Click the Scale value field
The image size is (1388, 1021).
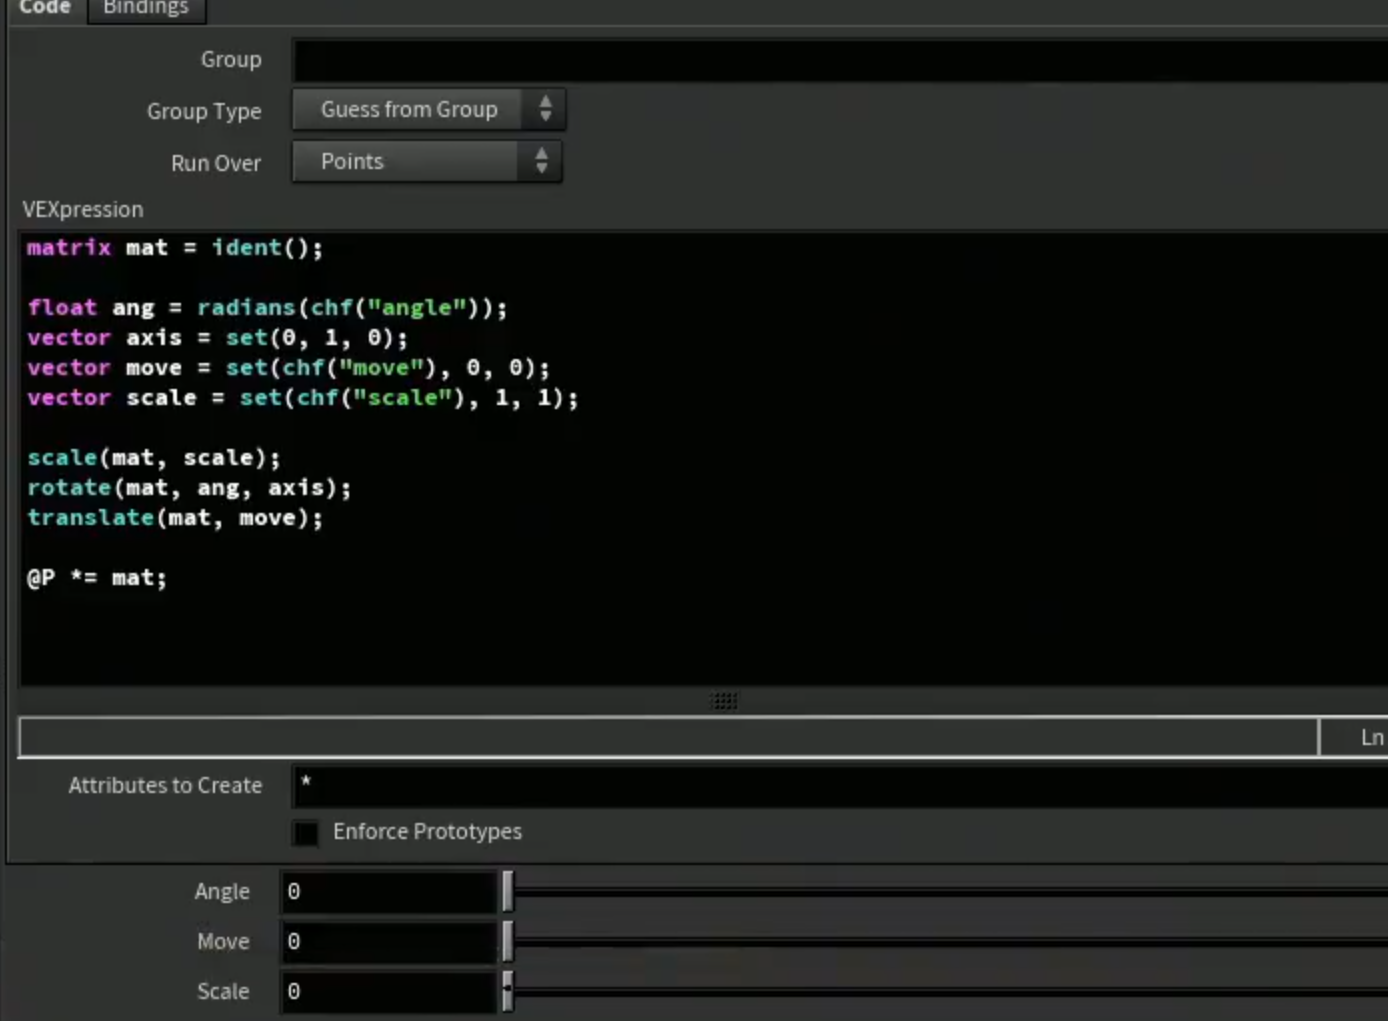(x=388, y=991)
